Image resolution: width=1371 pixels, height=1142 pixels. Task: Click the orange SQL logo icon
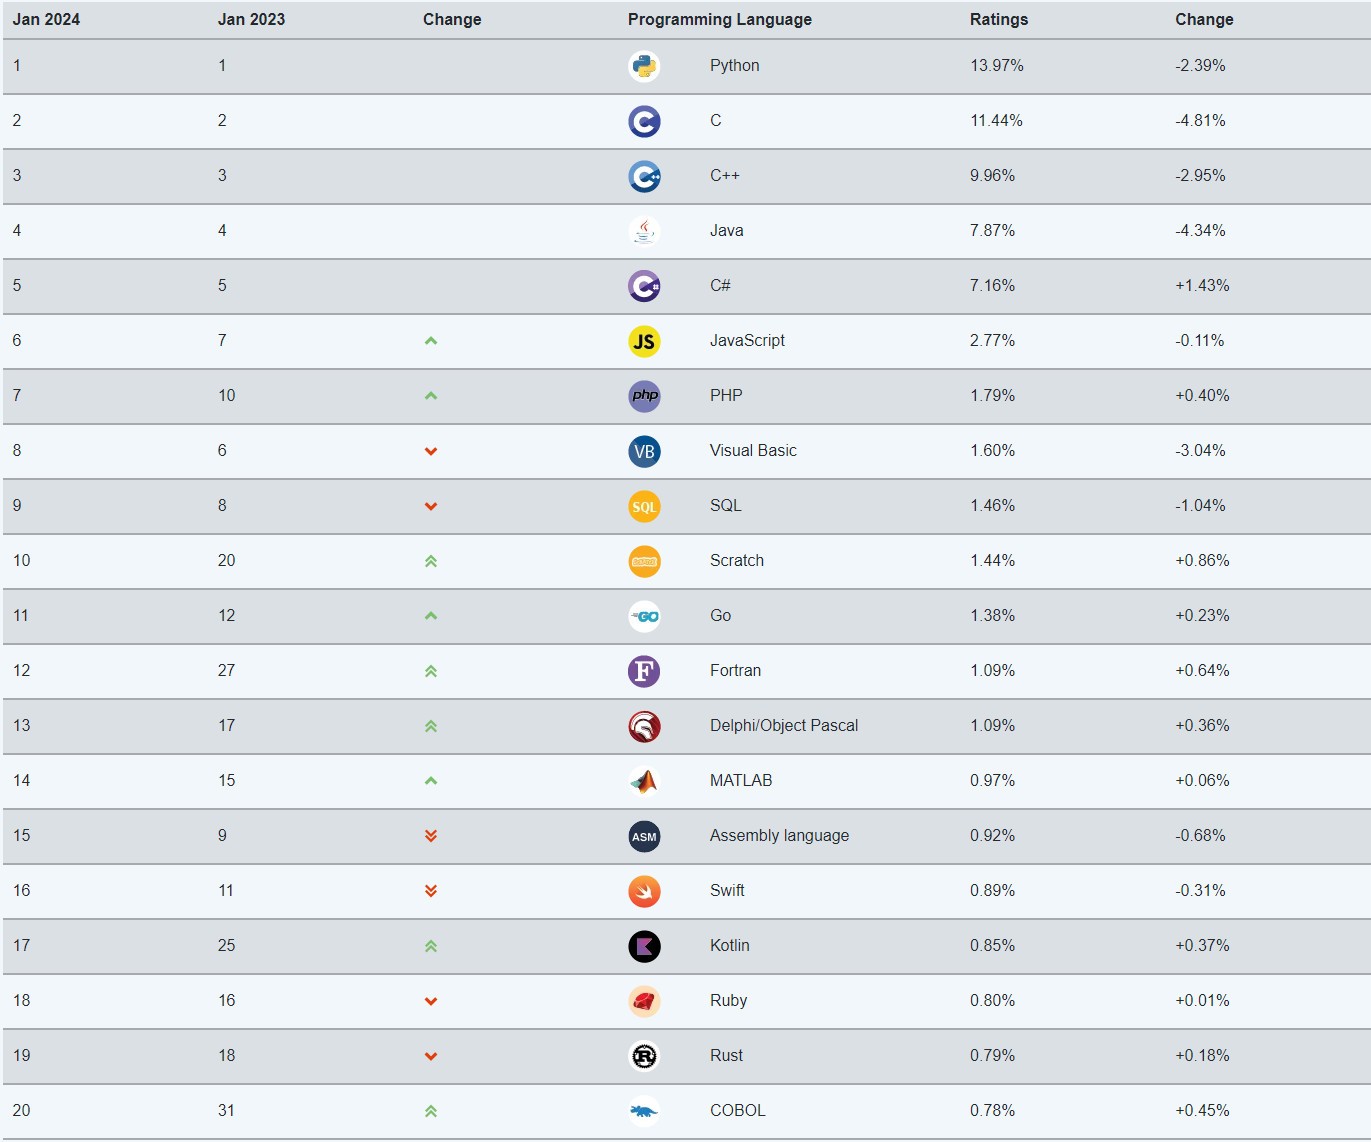coord(644,506)
